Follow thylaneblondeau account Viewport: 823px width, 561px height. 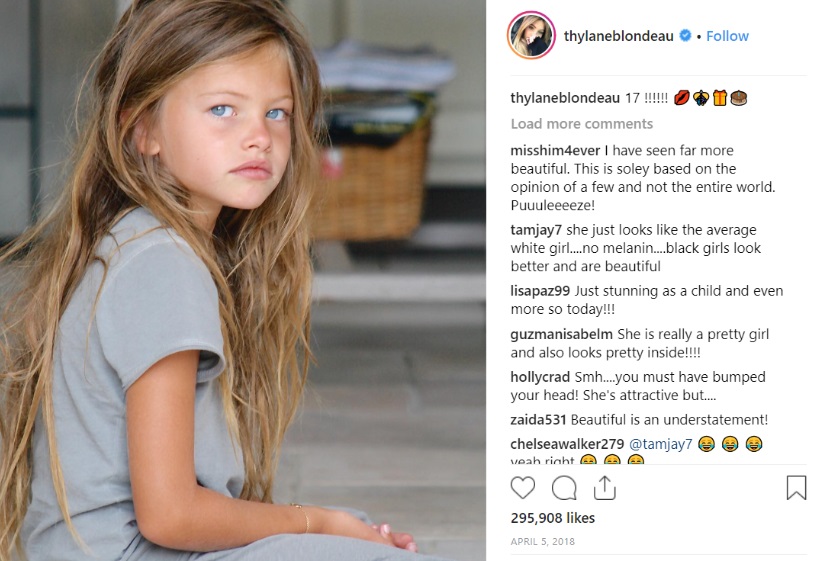(727, 36)
